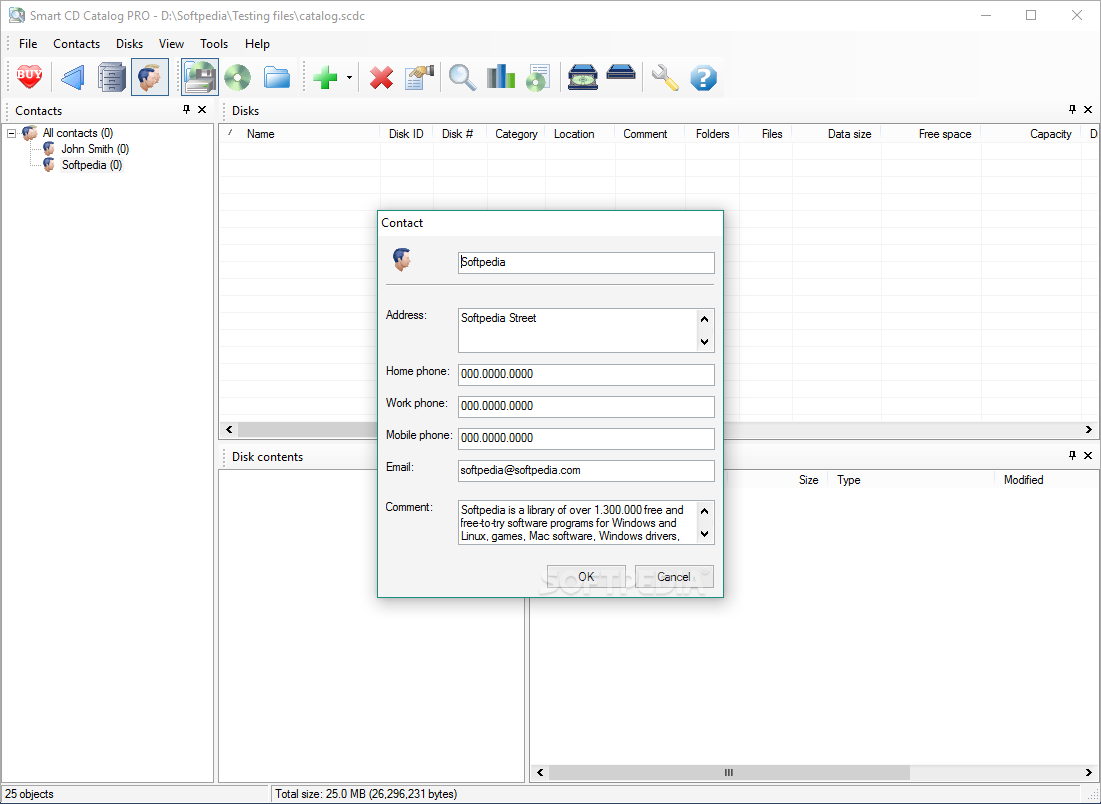Close the Disks panel

tap(1088, 110)
